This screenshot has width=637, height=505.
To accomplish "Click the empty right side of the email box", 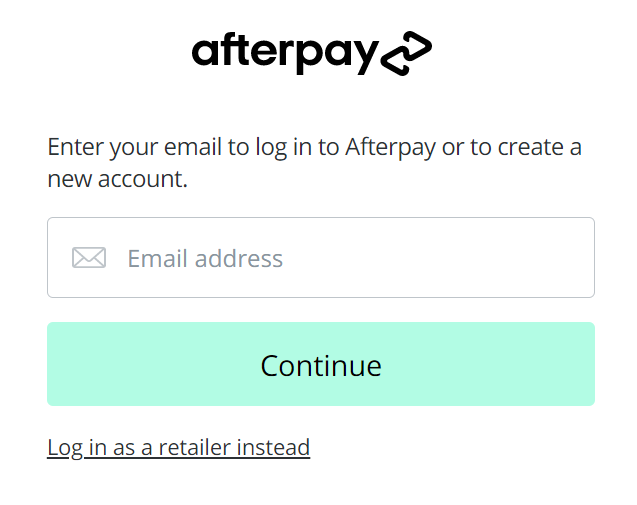I will coord(447,258).
